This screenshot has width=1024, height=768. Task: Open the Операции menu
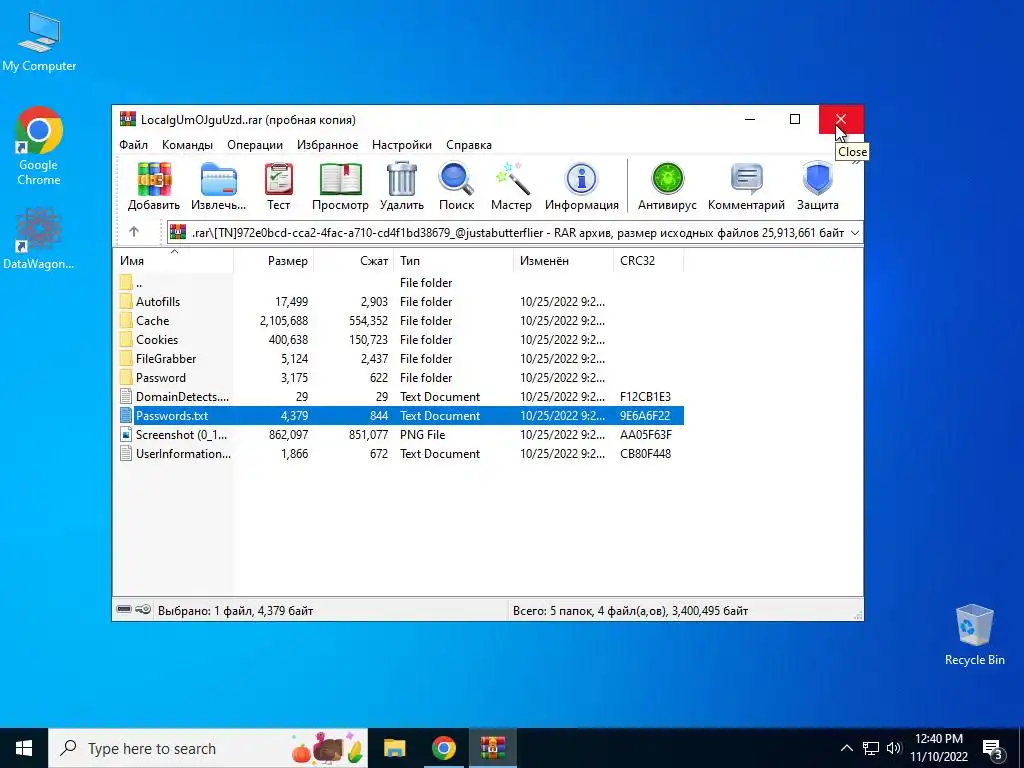[x=255, y=145]
